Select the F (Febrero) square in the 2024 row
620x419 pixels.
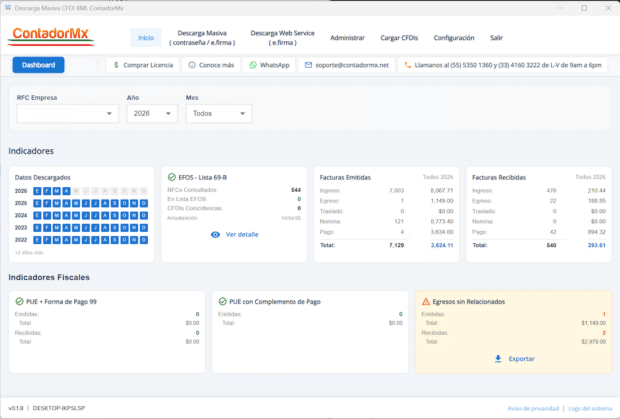(x=47, y=215)
